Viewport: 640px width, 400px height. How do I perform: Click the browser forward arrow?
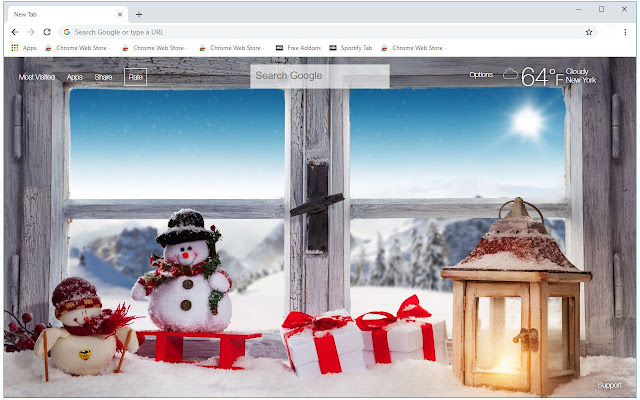[31, 32]
